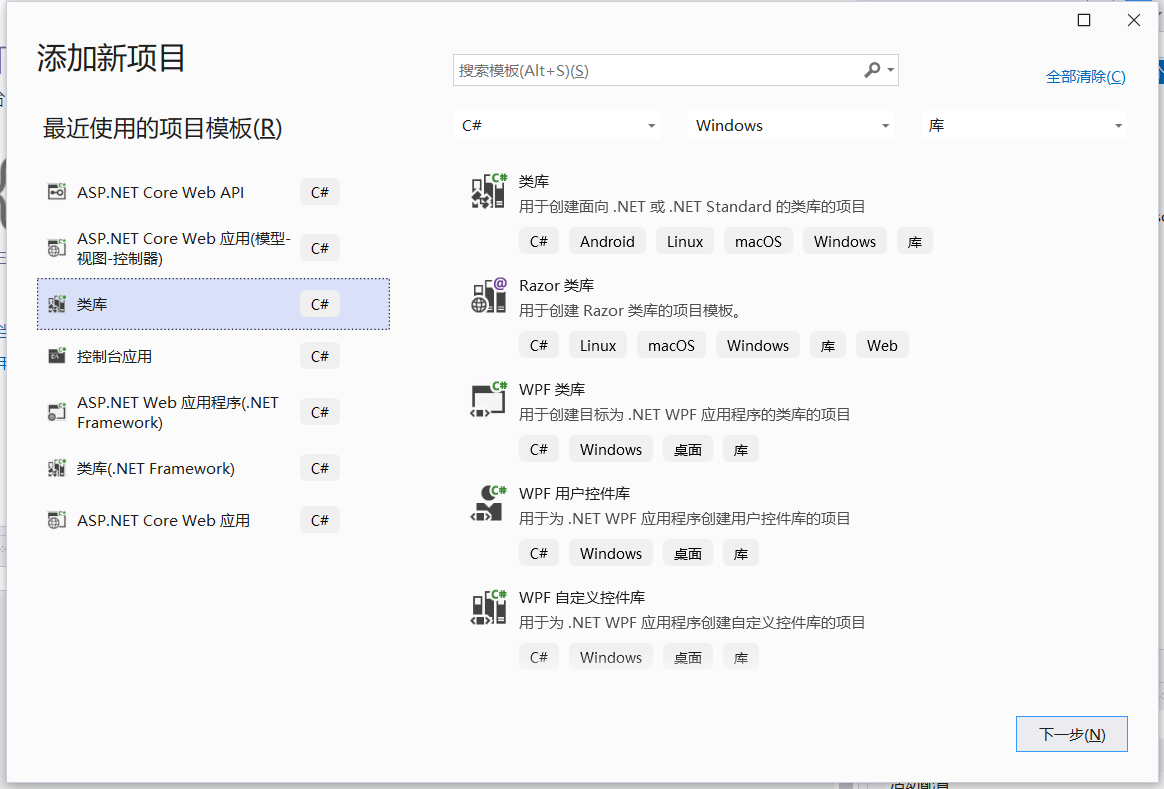Click the 类库 template icon in results list
The height and width of the screenshot is (789, 1164).
488,191
